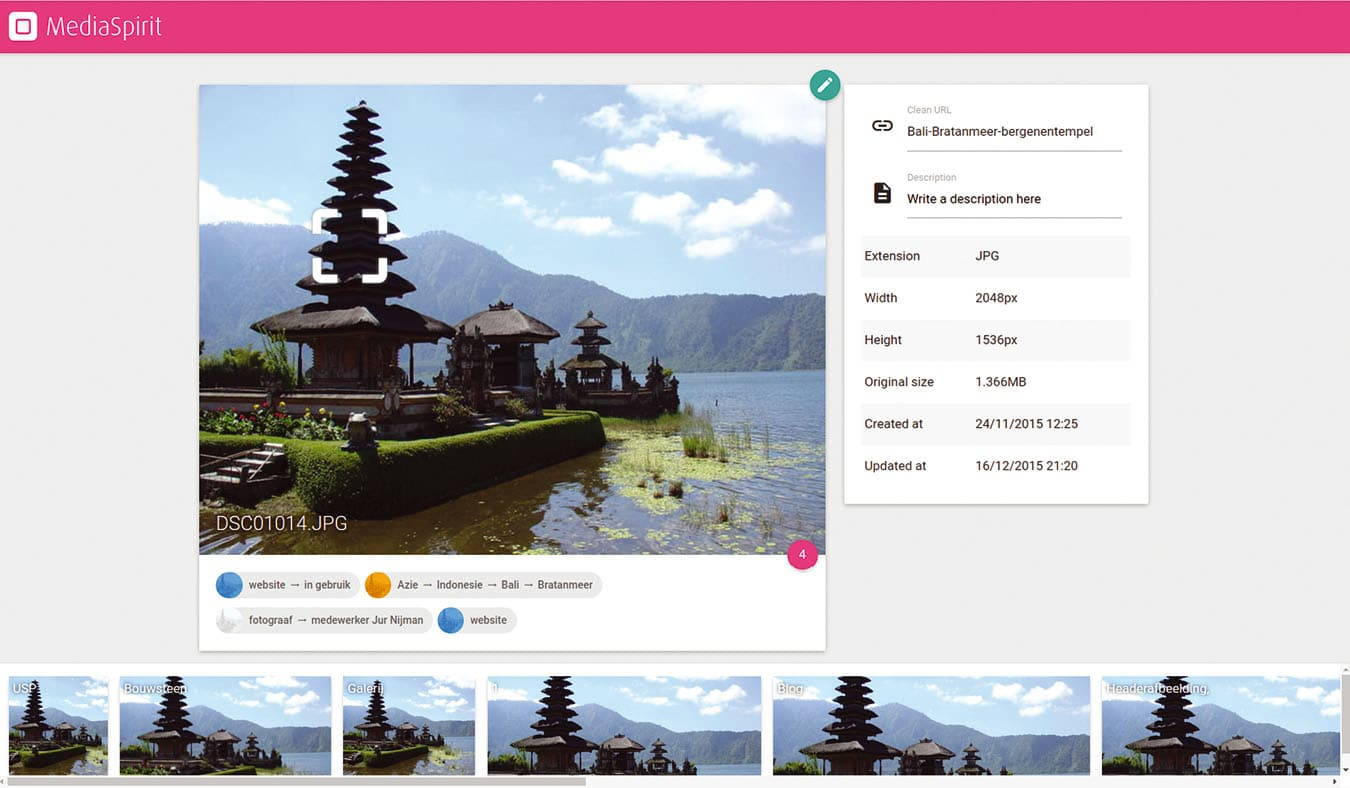Click the MediaSpirit logo icon
This screenshot has height=788, width=1350.
[x=23, y=27]
